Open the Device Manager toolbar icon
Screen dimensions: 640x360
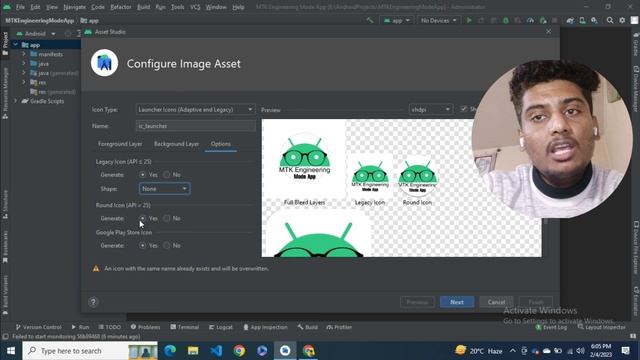pos(582,20)
